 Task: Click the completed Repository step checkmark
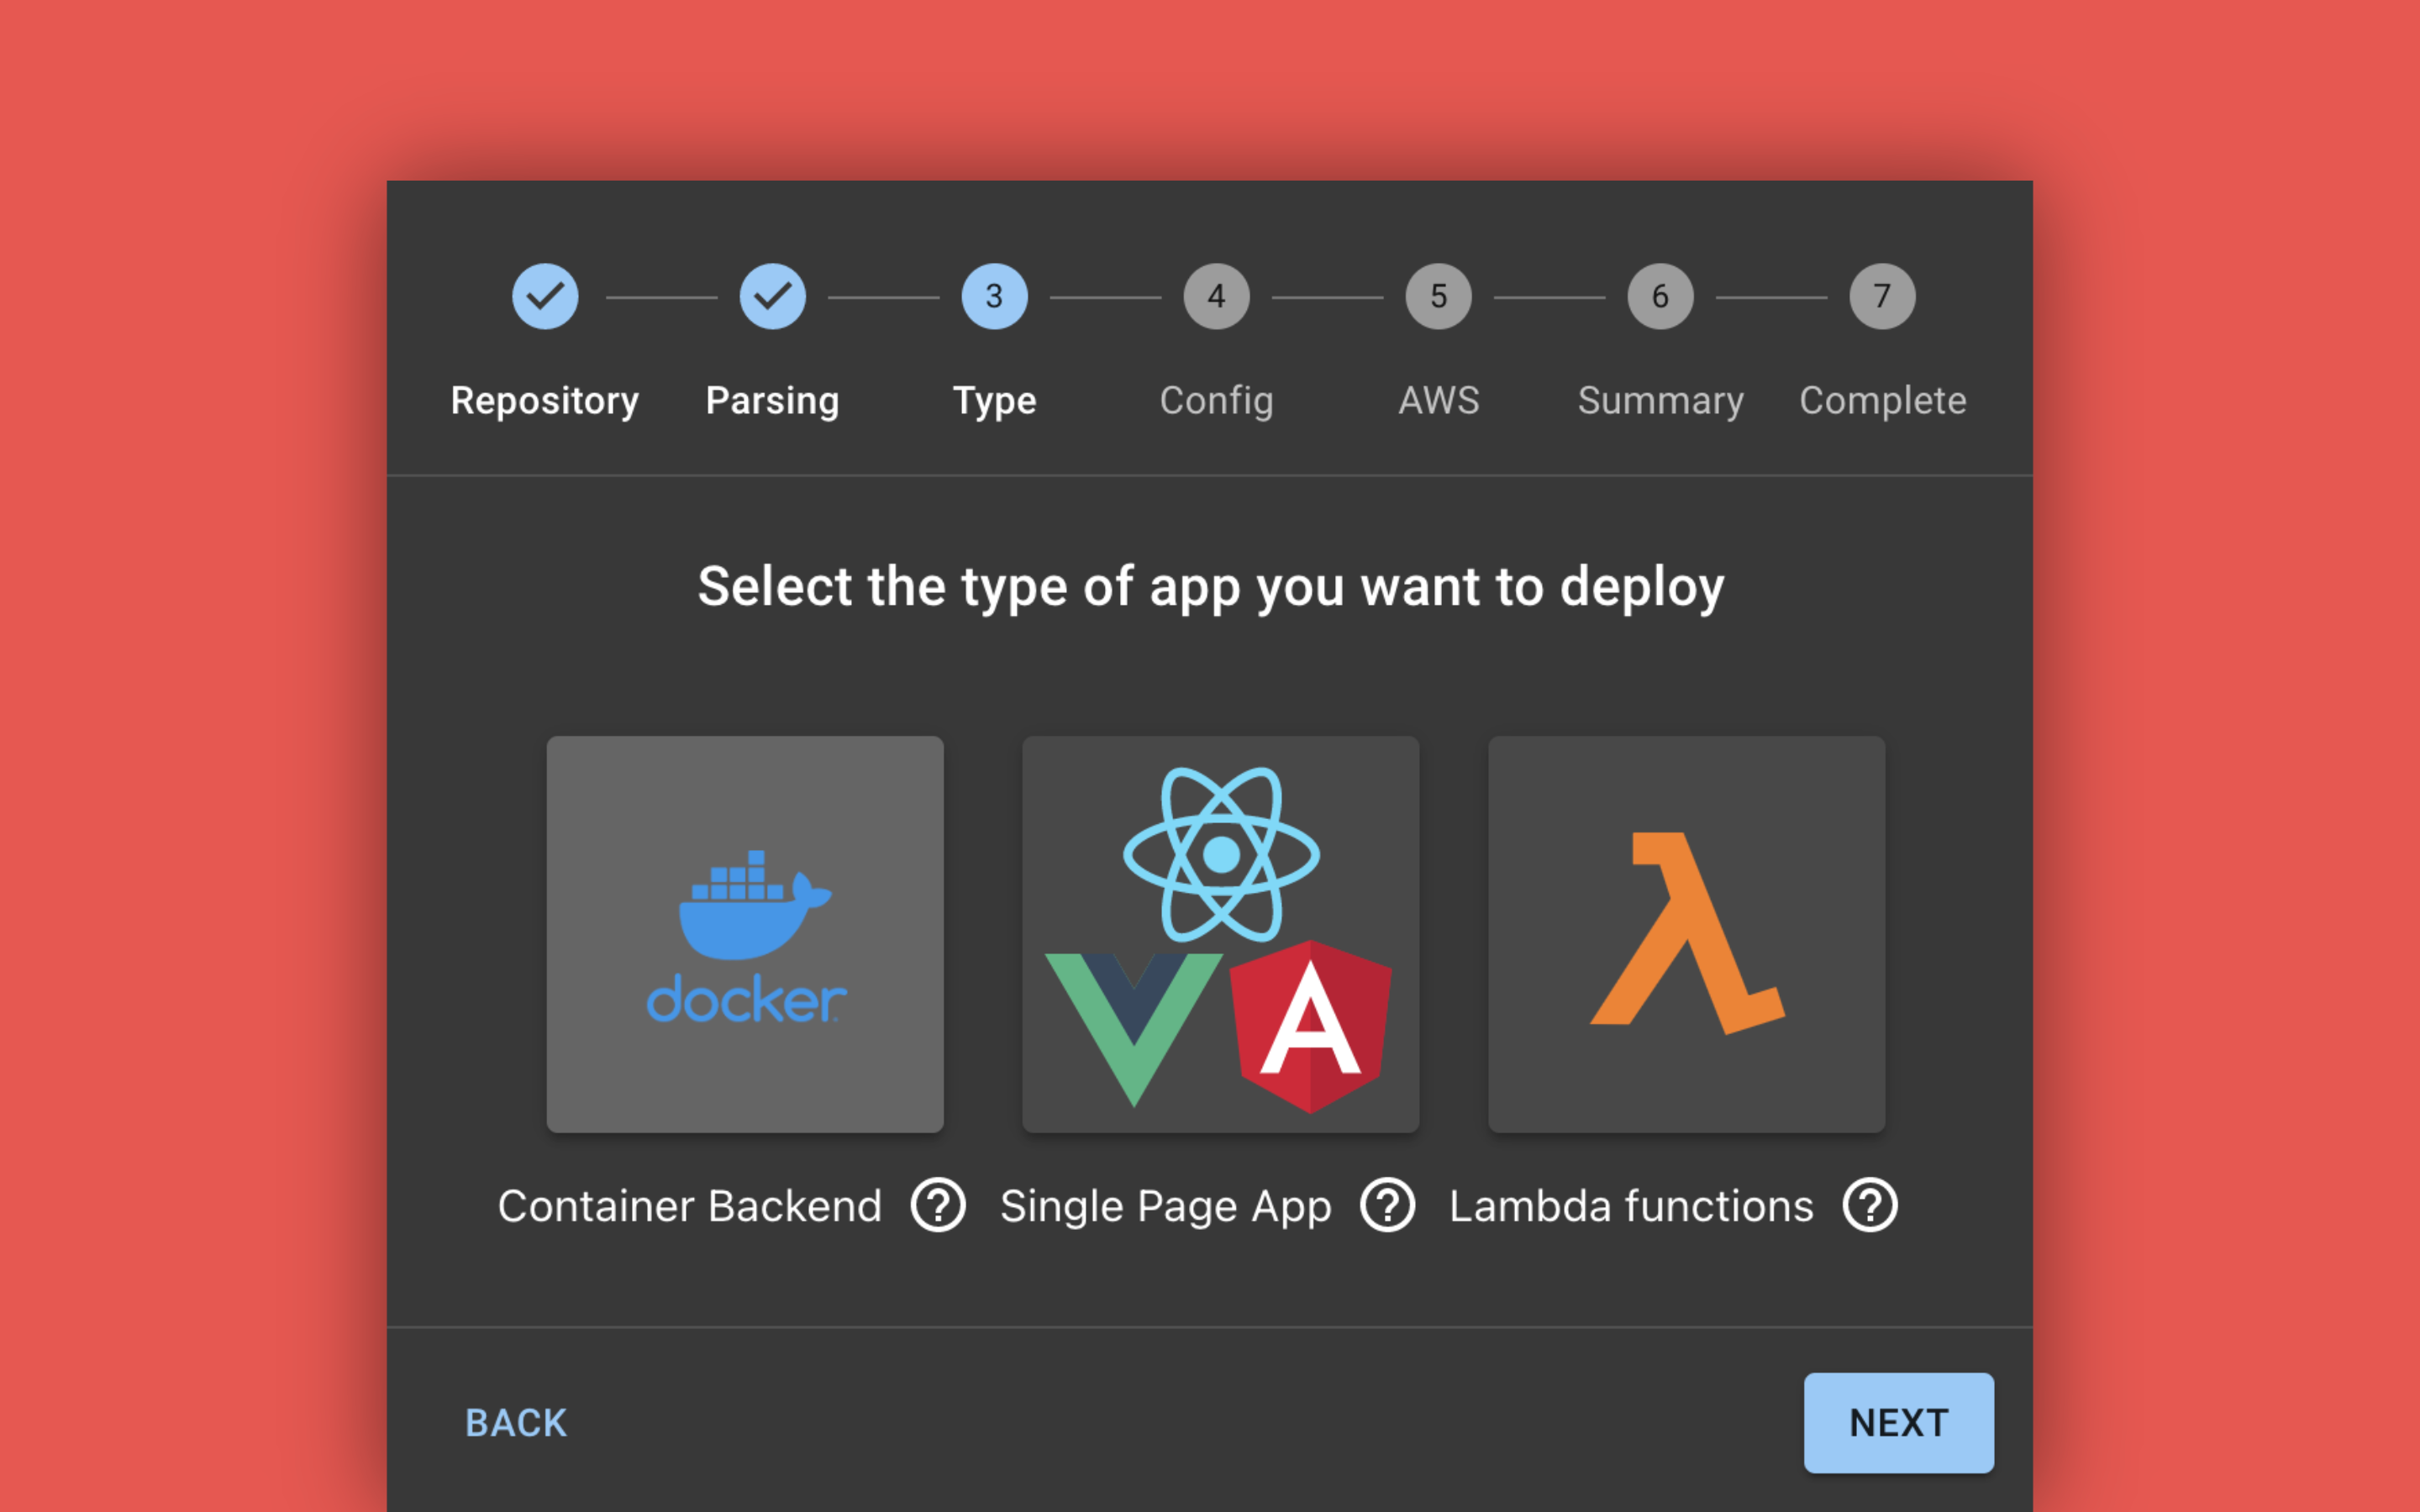(x=545, y=296)
